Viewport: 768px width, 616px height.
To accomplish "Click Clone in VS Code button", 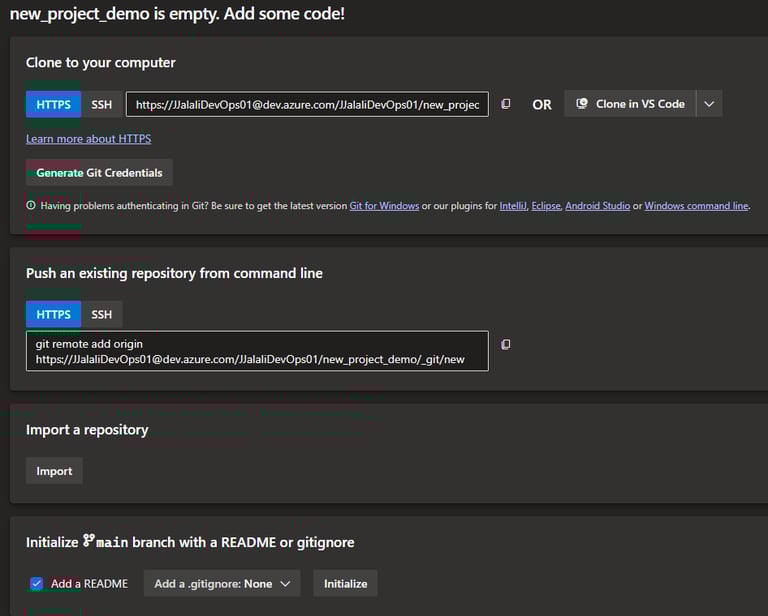I will coord(630,104).
